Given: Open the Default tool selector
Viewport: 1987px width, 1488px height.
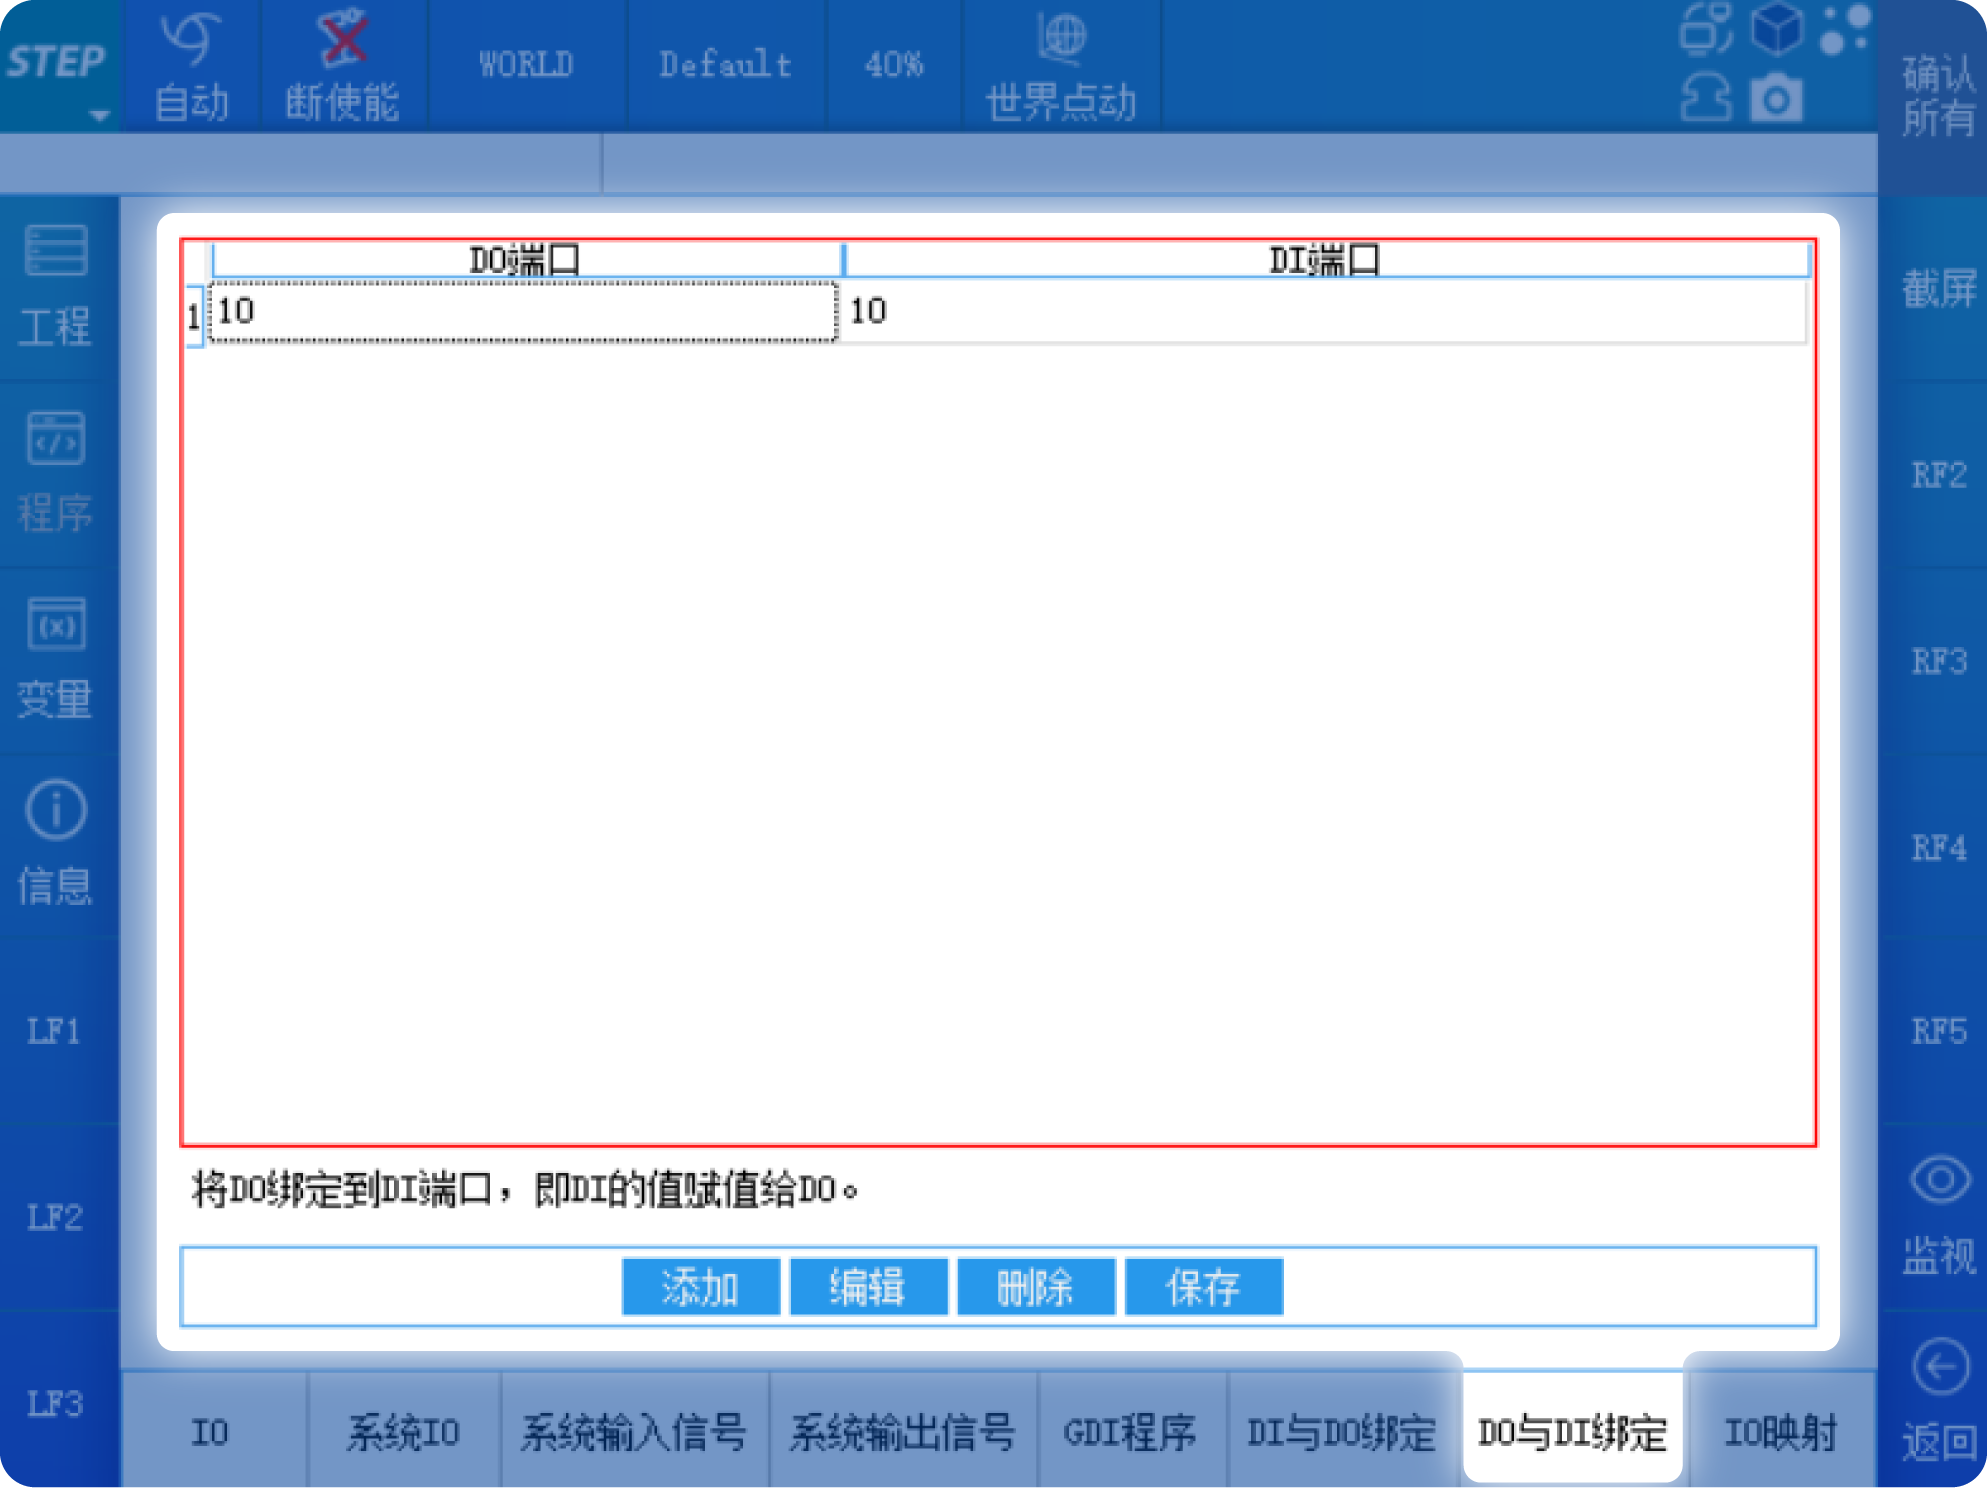Looking at the screenshot, I should [x=725, y=65].
